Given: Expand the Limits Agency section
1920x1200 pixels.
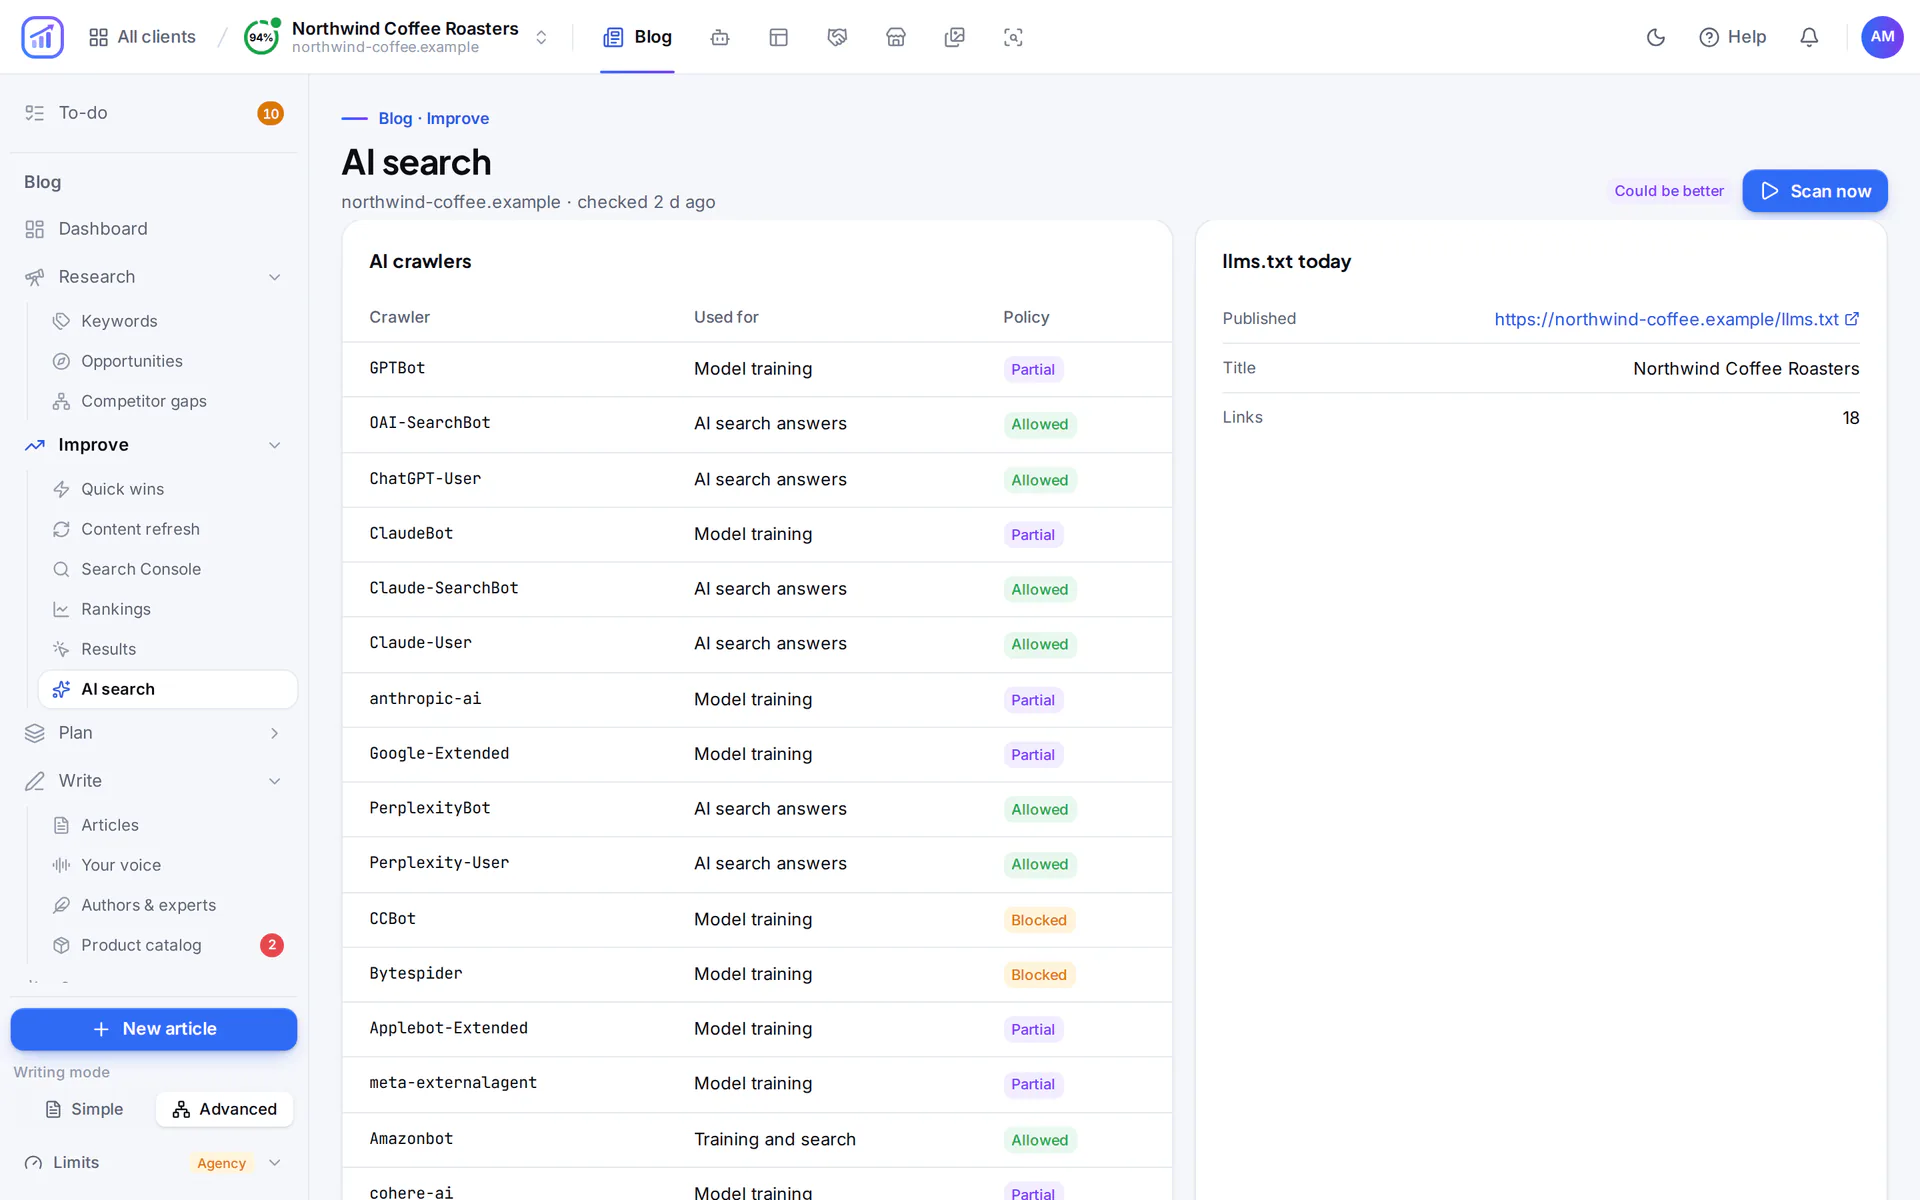Looking at the screenshot, I should [154, 1163].
